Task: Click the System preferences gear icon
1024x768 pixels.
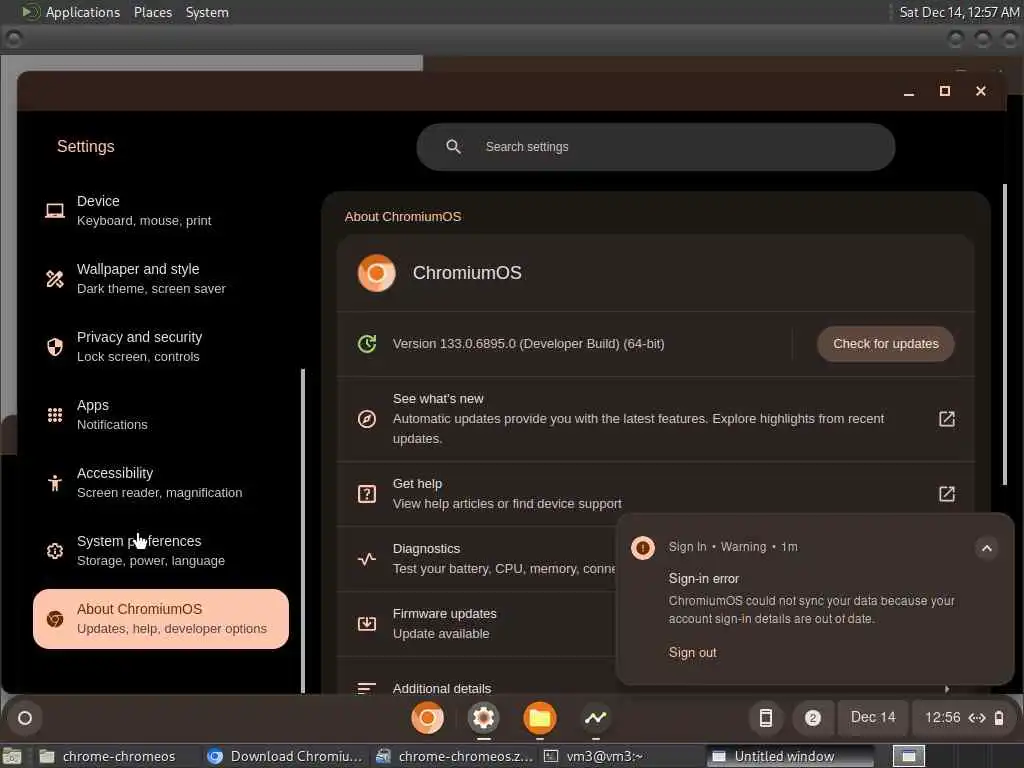Action: coord(55,551)
